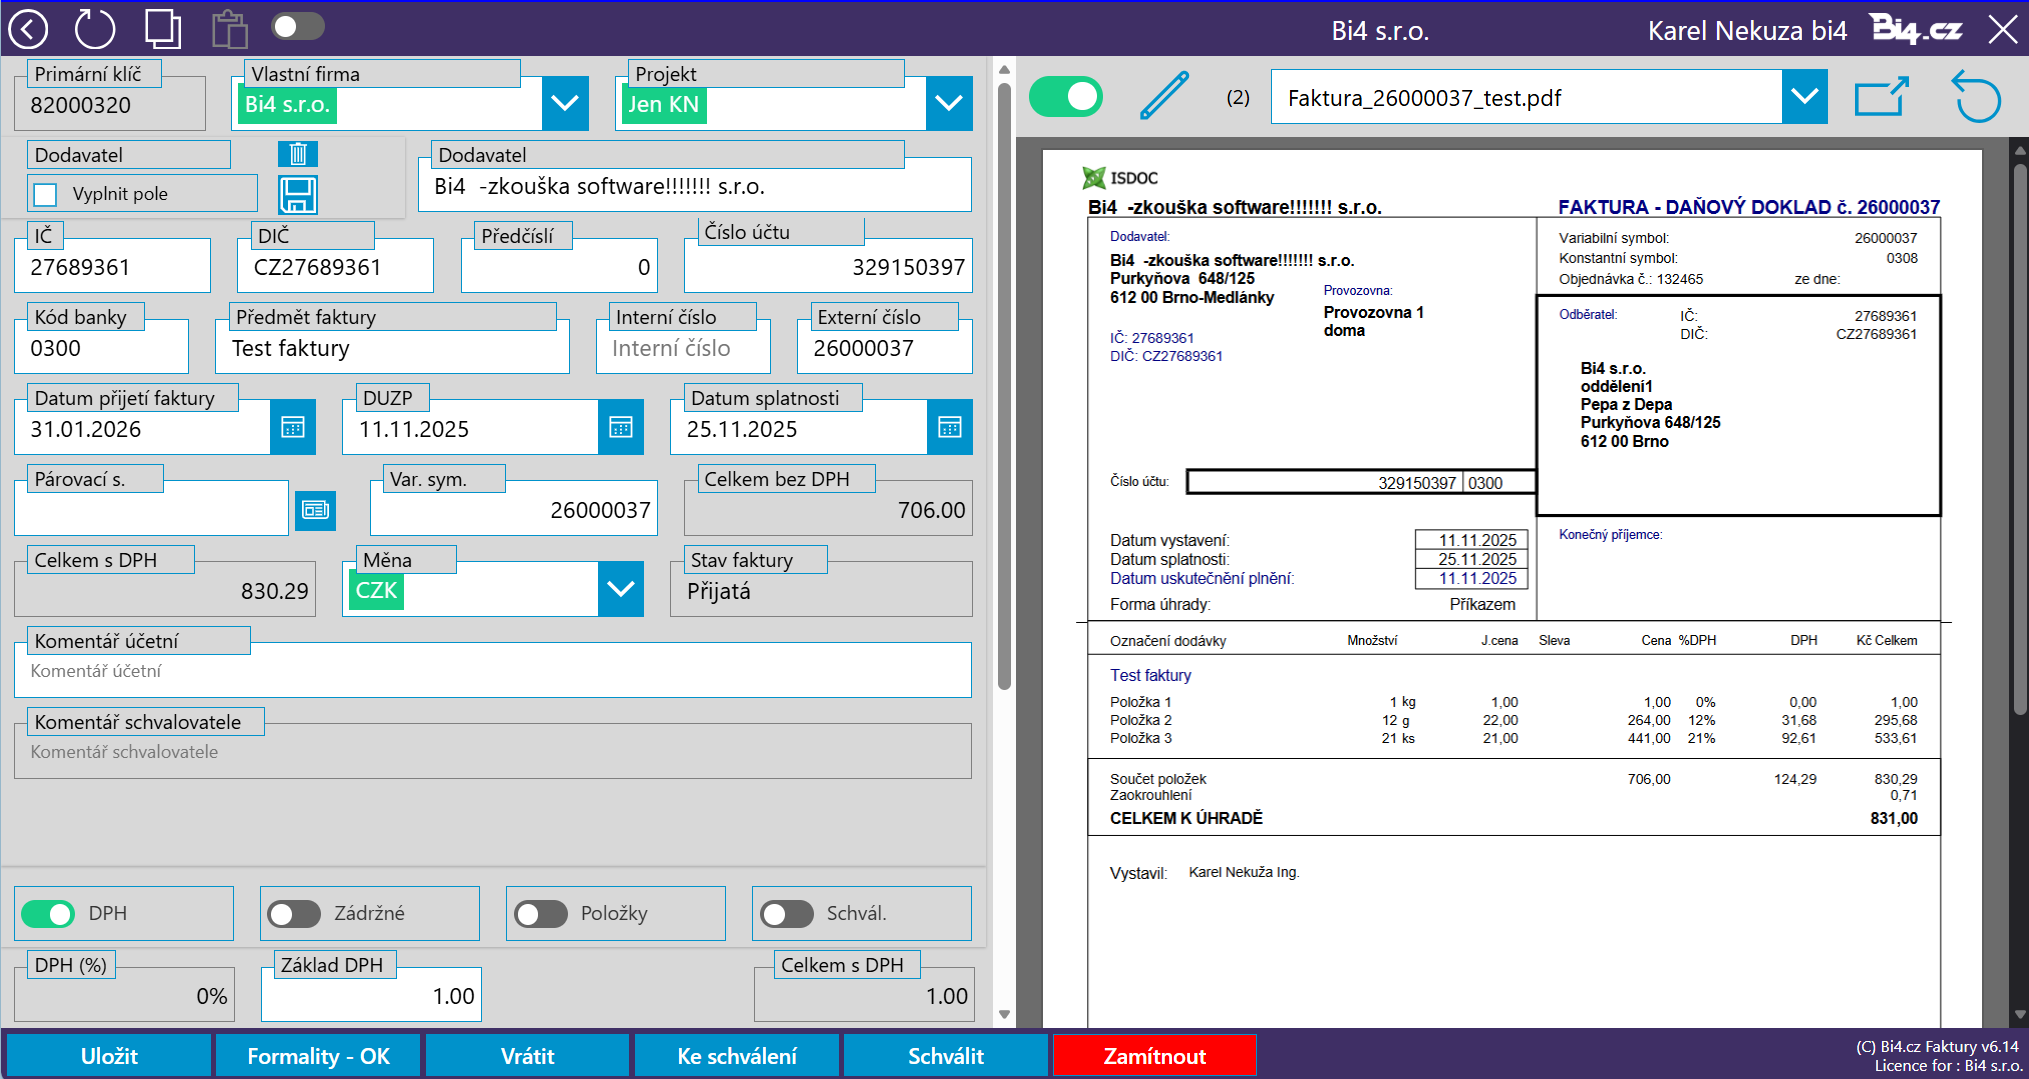Enable the Zádržné toggle
This screenshot has height=1079, width=2029.
point(294,913)
